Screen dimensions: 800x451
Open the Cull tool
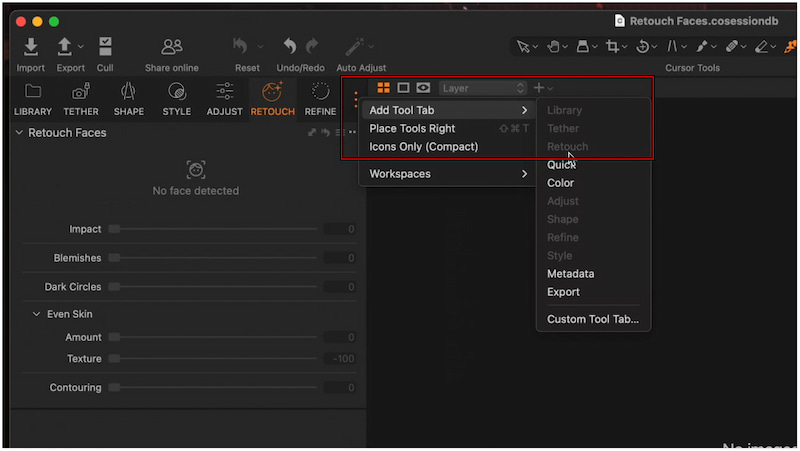pos(105,47)
